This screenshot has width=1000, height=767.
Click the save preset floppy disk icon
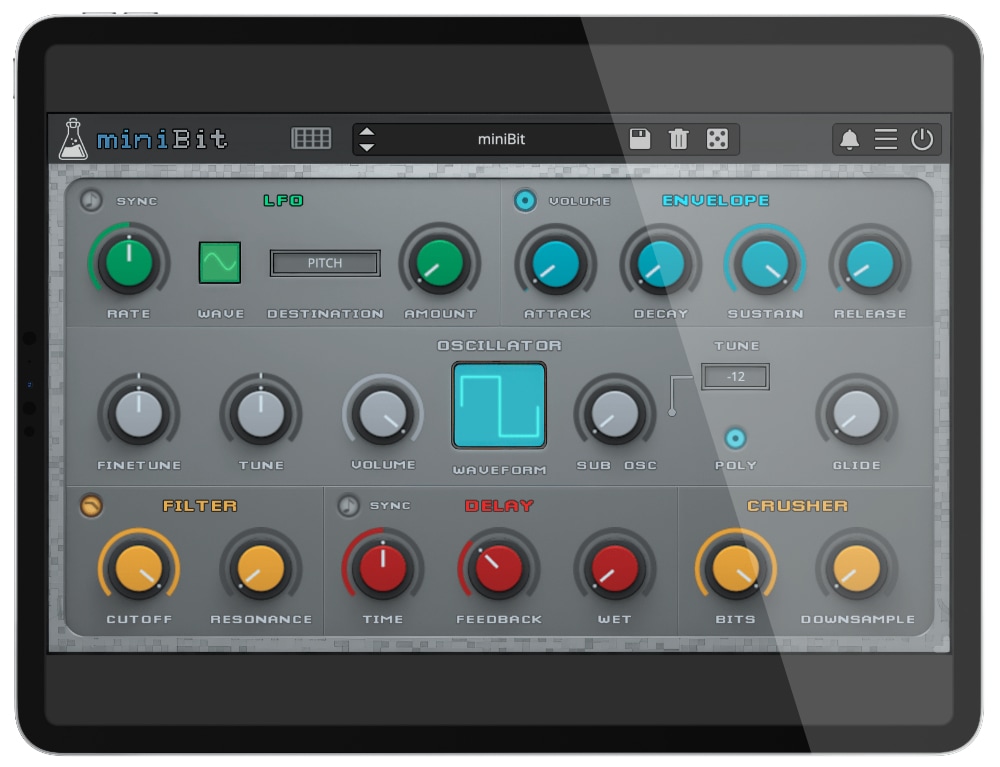coord(640,139)
